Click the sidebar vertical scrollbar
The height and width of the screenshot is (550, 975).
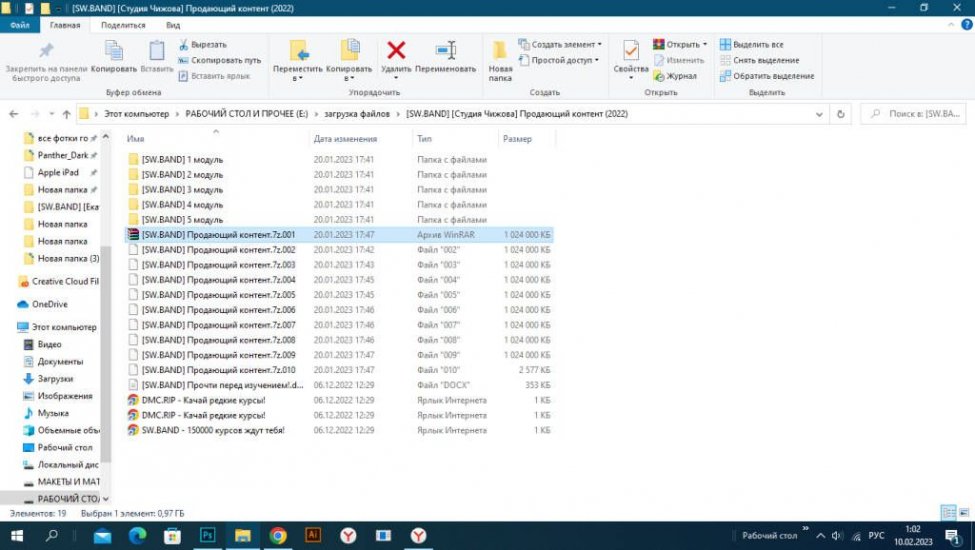pos(106,300)
